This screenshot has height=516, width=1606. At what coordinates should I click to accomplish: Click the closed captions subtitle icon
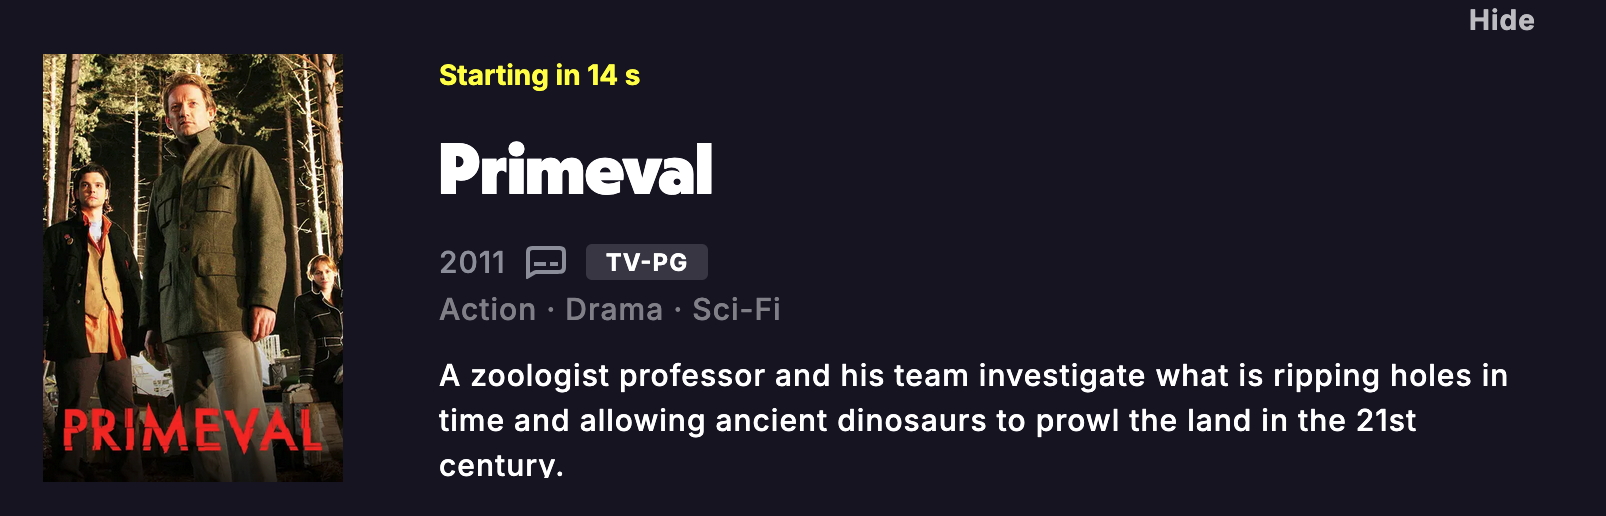point(546,262)
